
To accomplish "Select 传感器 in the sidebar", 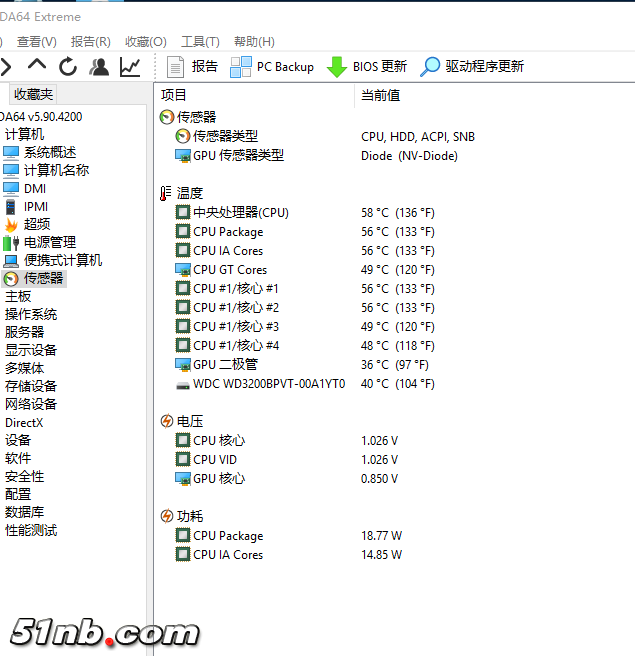I will 33,279.
